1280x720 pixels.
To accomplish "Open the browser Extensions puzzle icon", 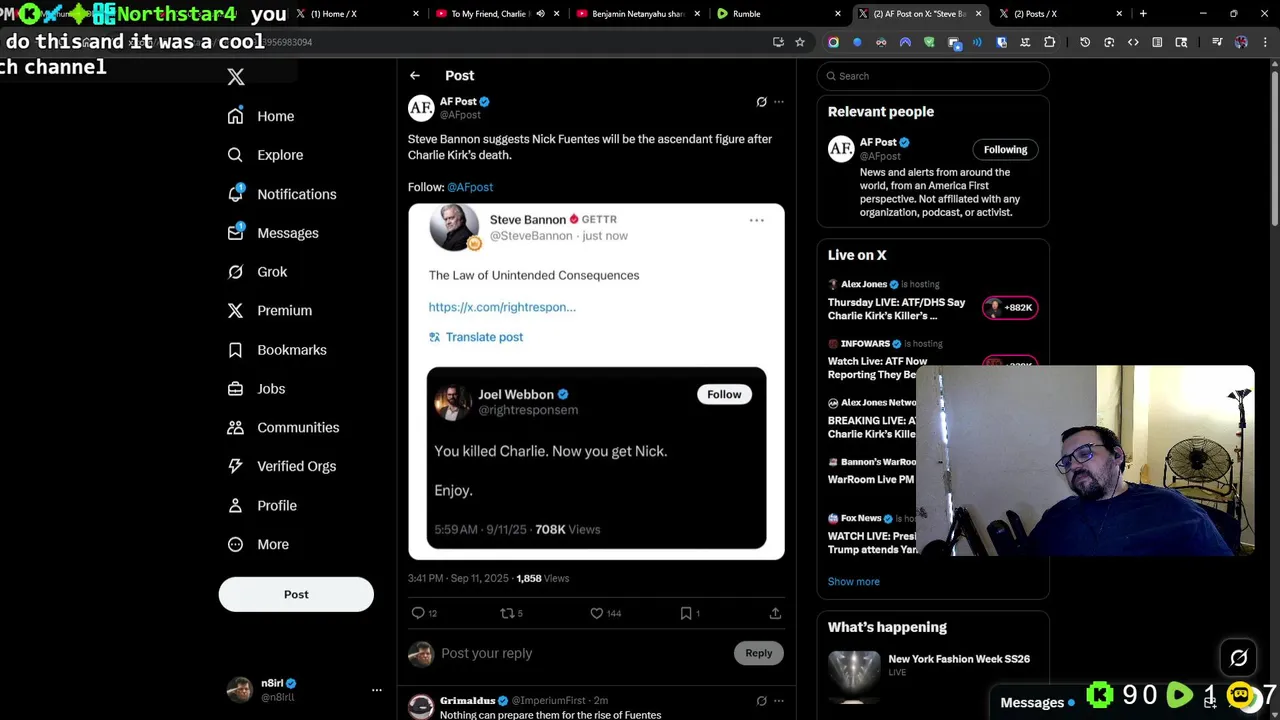I will coord(1049,42).
